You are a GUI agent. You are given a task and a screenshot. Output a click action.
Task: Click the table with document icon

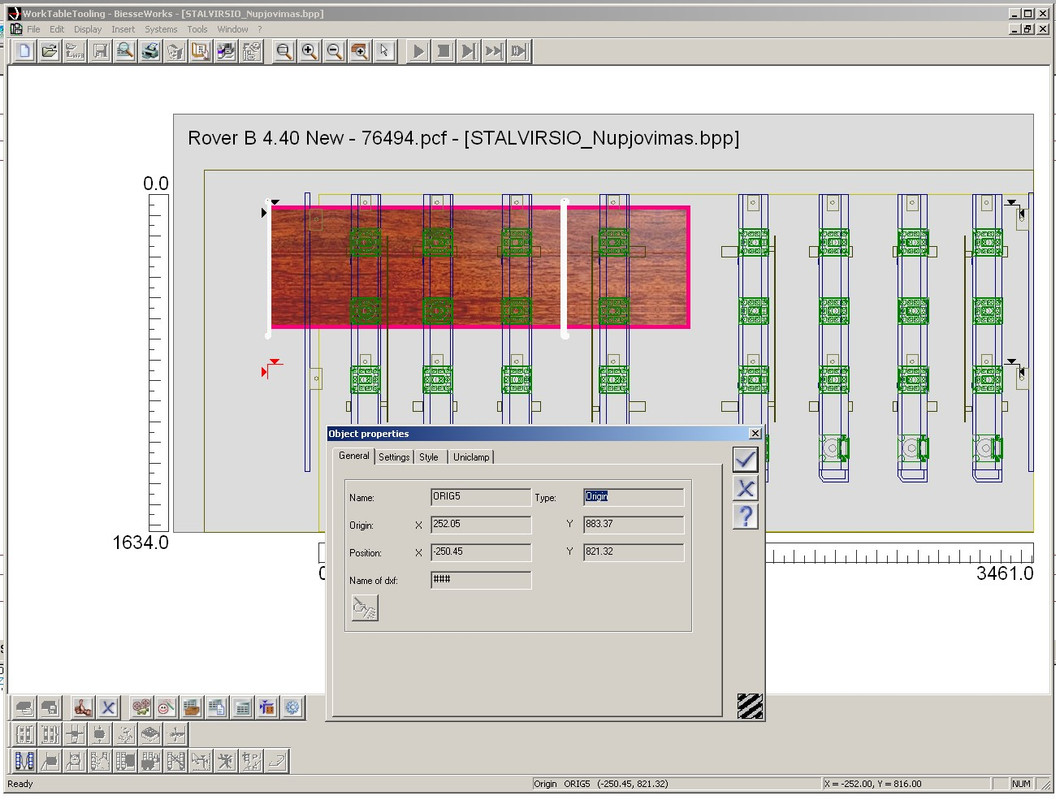pyautogui.click(x=217, y=708)
